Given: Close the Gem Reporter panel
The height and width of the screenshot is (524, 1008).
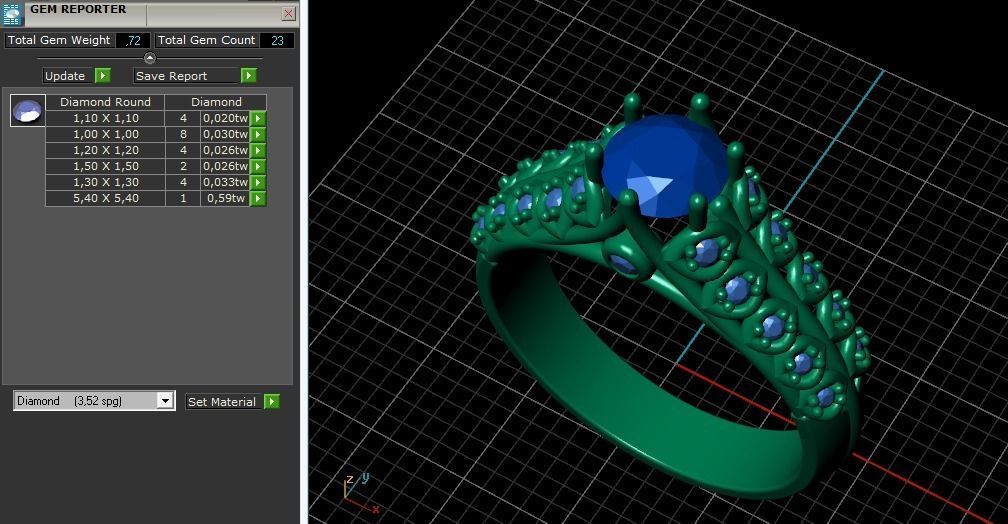Looking at the screenshot, I should pyautogui.click(x=289, y=14).
